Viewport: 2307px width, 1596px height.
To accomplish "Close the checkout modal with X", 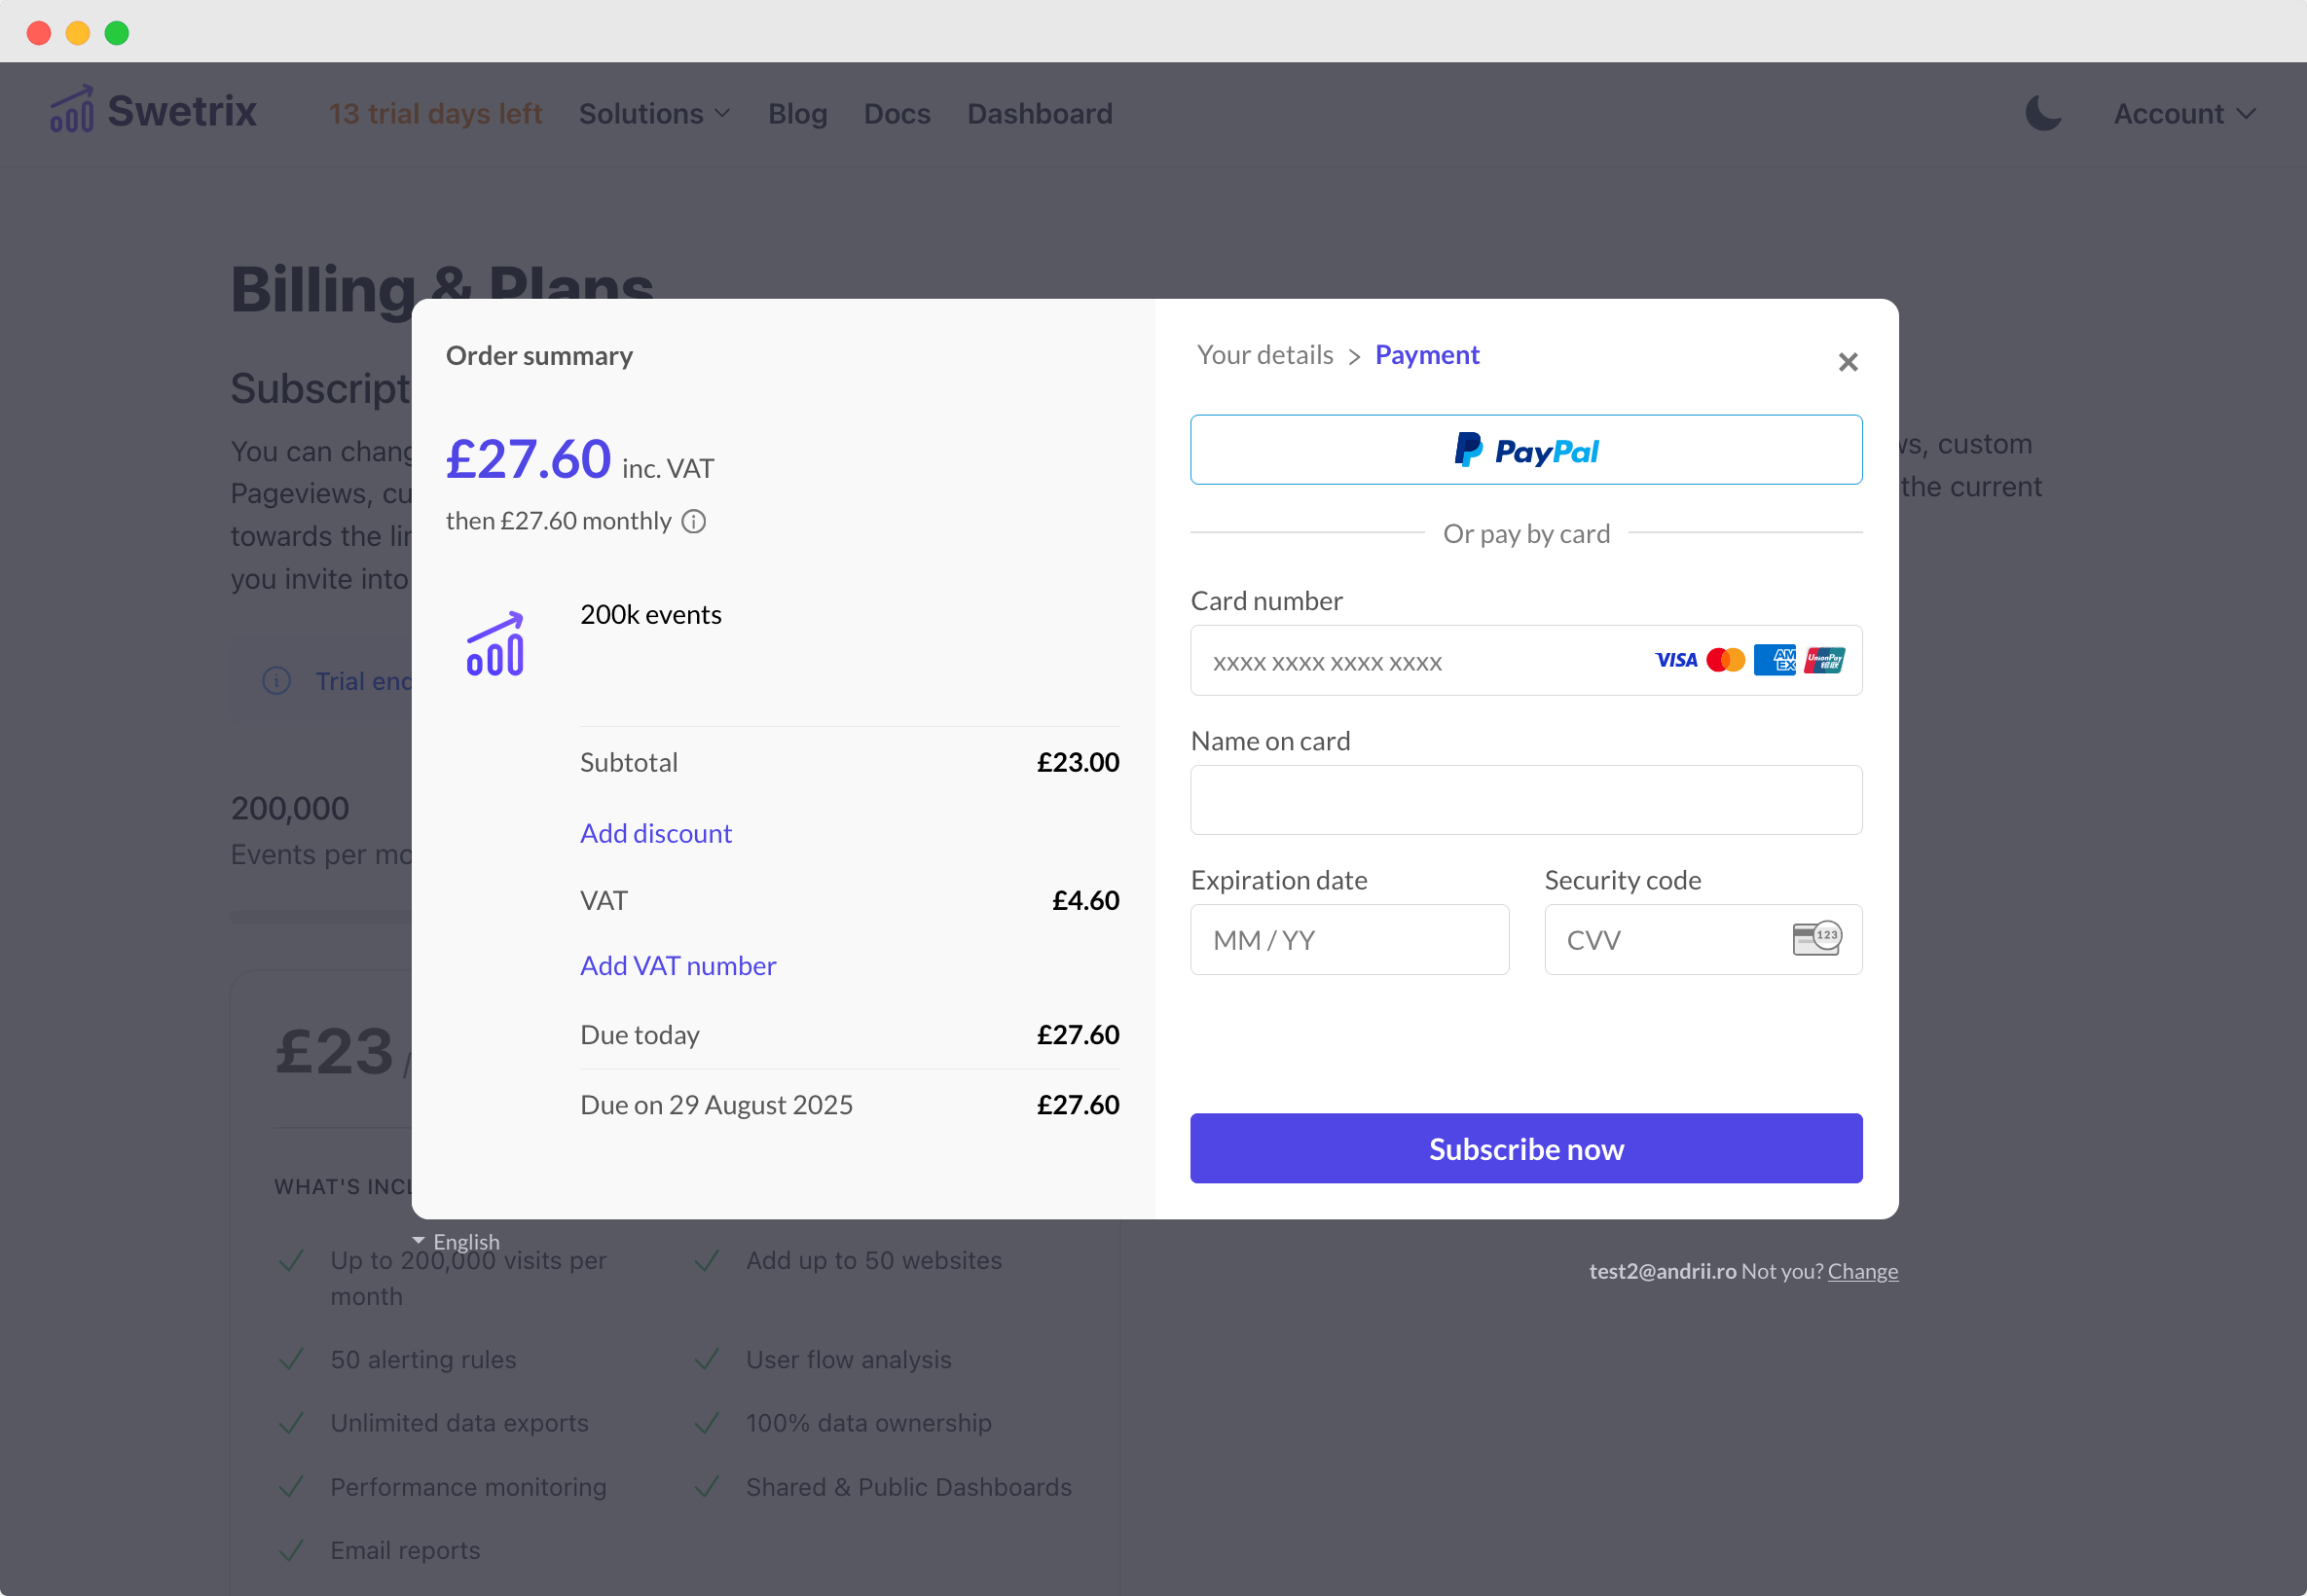I will click(x=1847, y=362).
